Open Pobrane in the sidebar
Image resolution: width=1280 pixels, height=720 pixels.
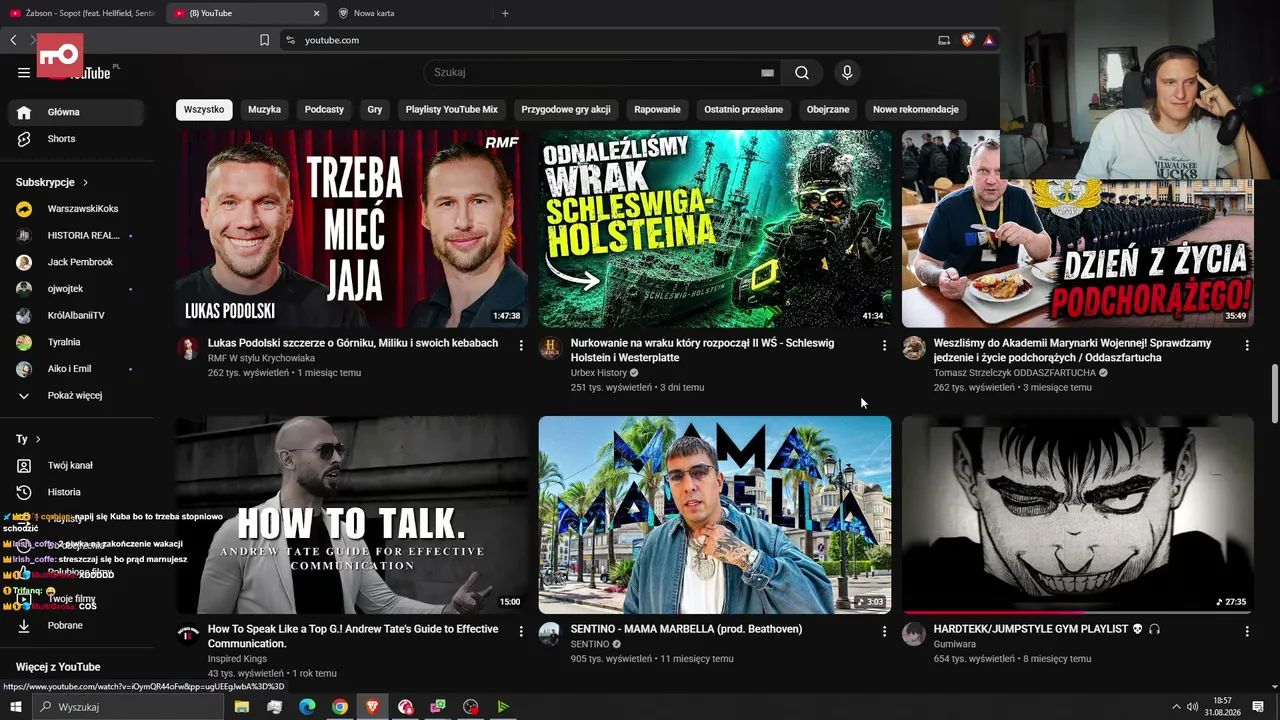click(x=77, y=625)
